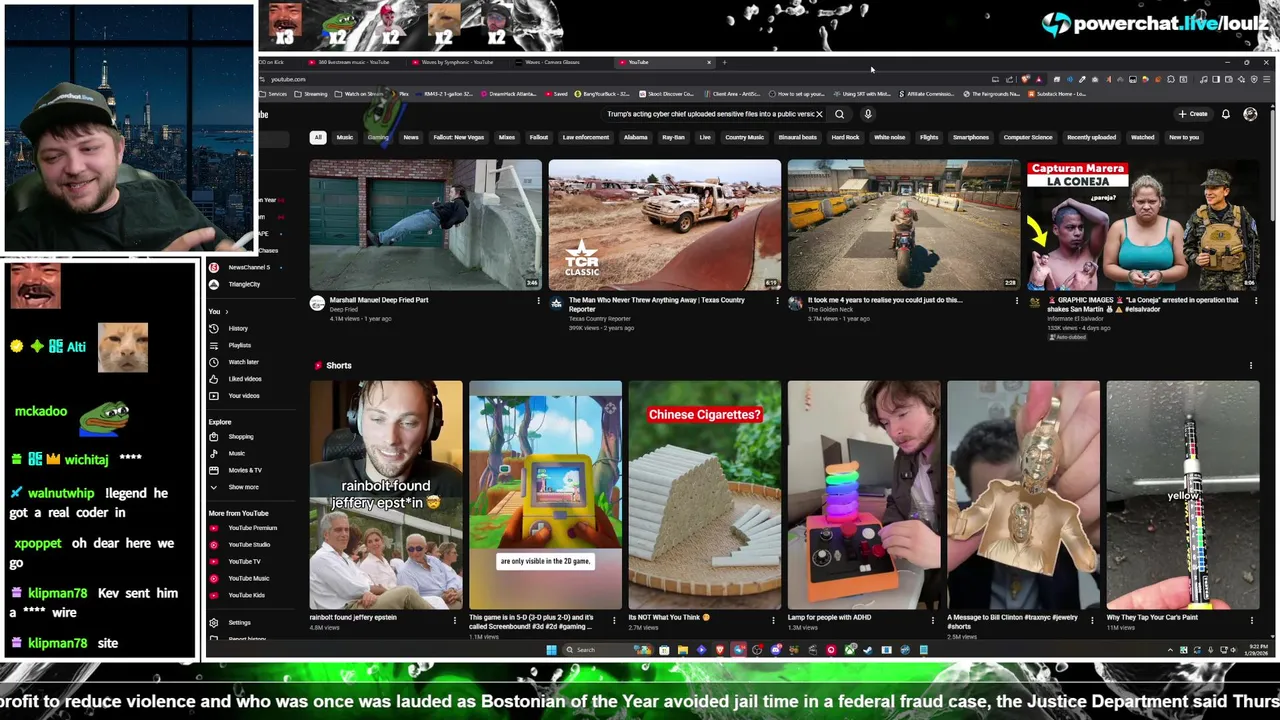
Task: Open options menu for Golden Neck video
Action: [x=1016, y=300]
